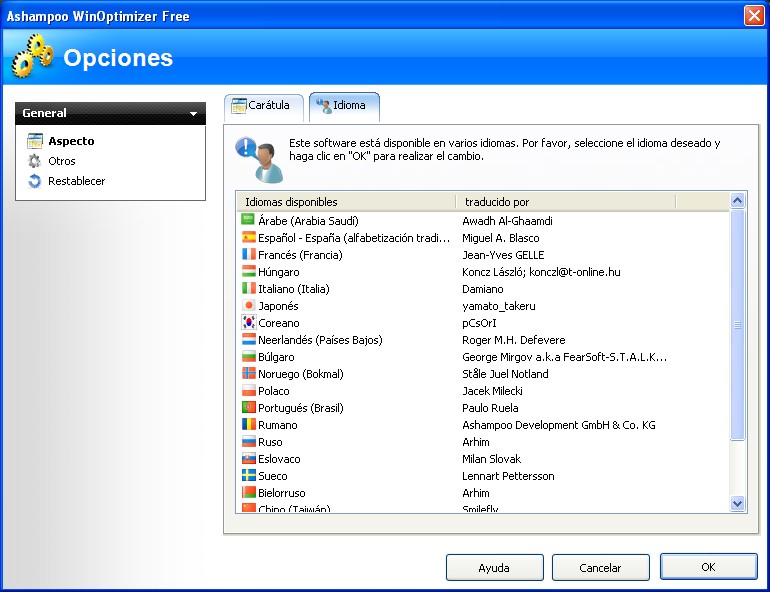The width and height of the screenshot is (770, 592).
Task: Choose Rumano language
Action: pos(277,425)
